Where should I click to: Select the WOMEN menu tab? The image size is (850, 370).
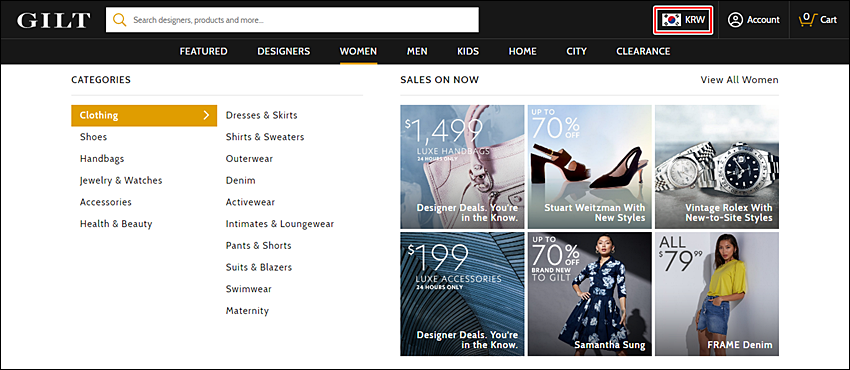pos(358,51)
